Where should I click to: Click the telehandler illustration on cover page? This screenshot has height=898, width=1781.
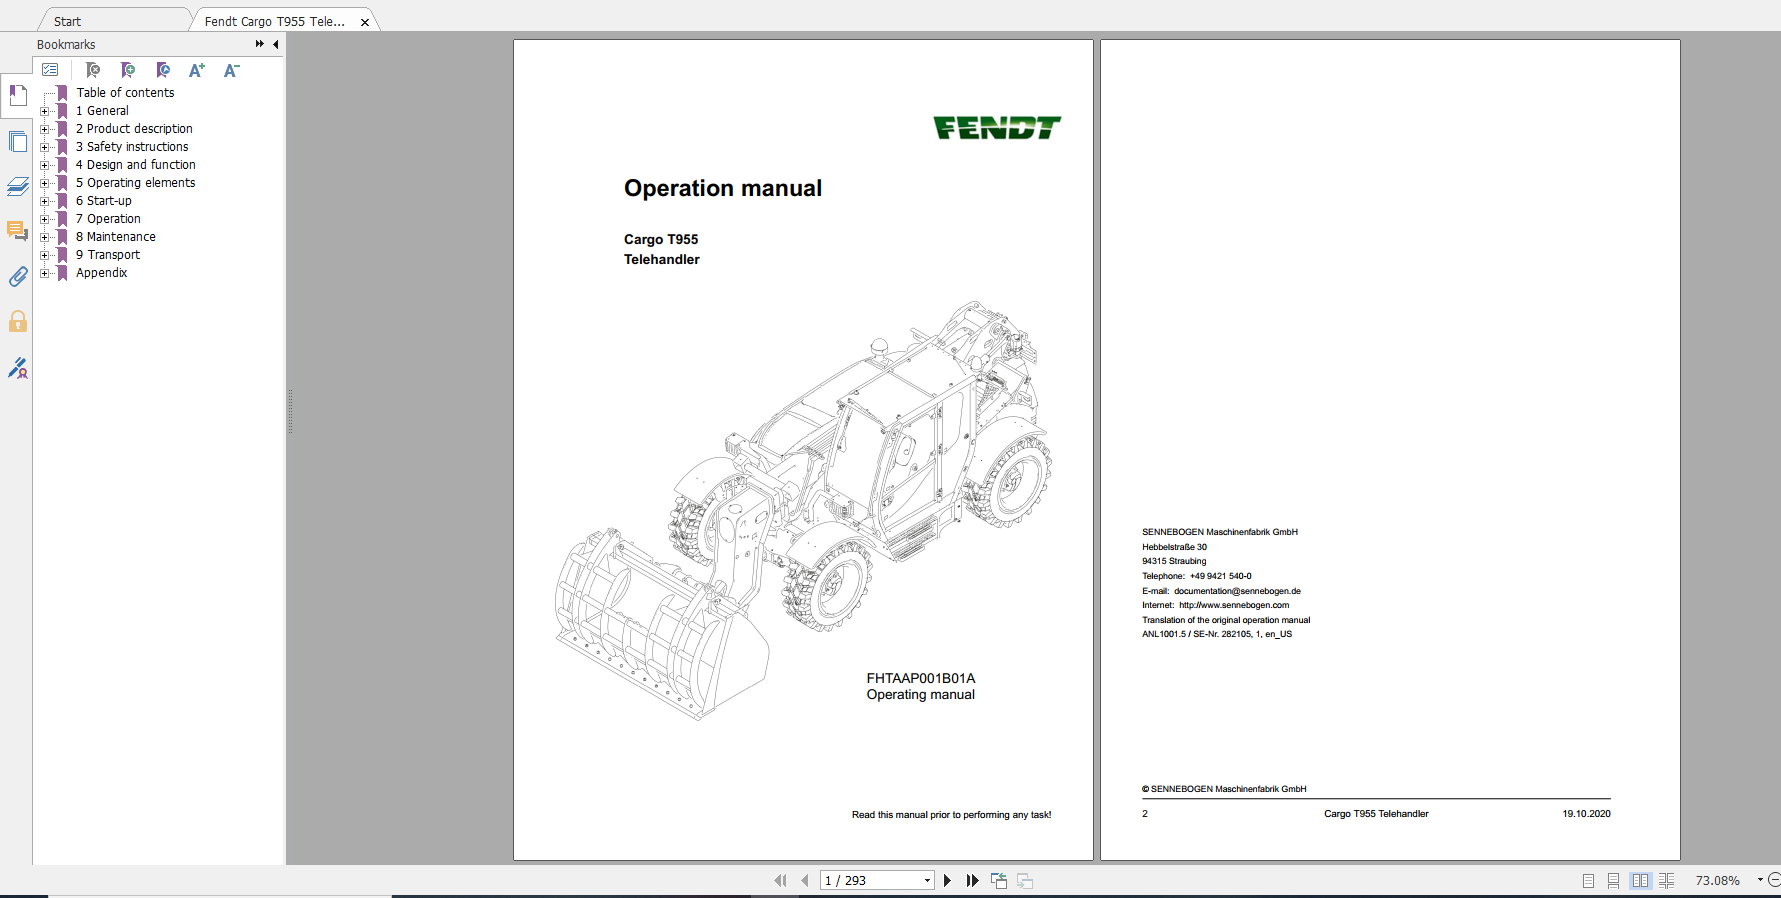click(803, 510)
